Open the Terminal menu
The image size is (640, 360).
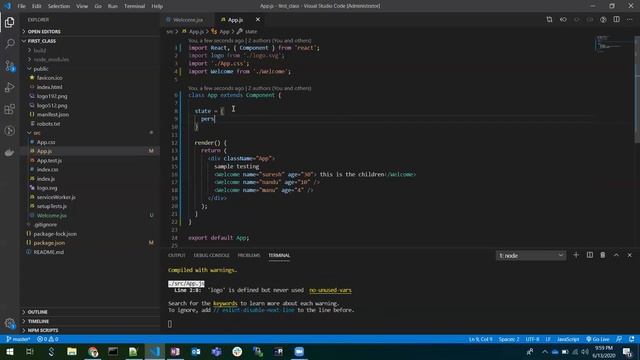click(x=134, y=6)
